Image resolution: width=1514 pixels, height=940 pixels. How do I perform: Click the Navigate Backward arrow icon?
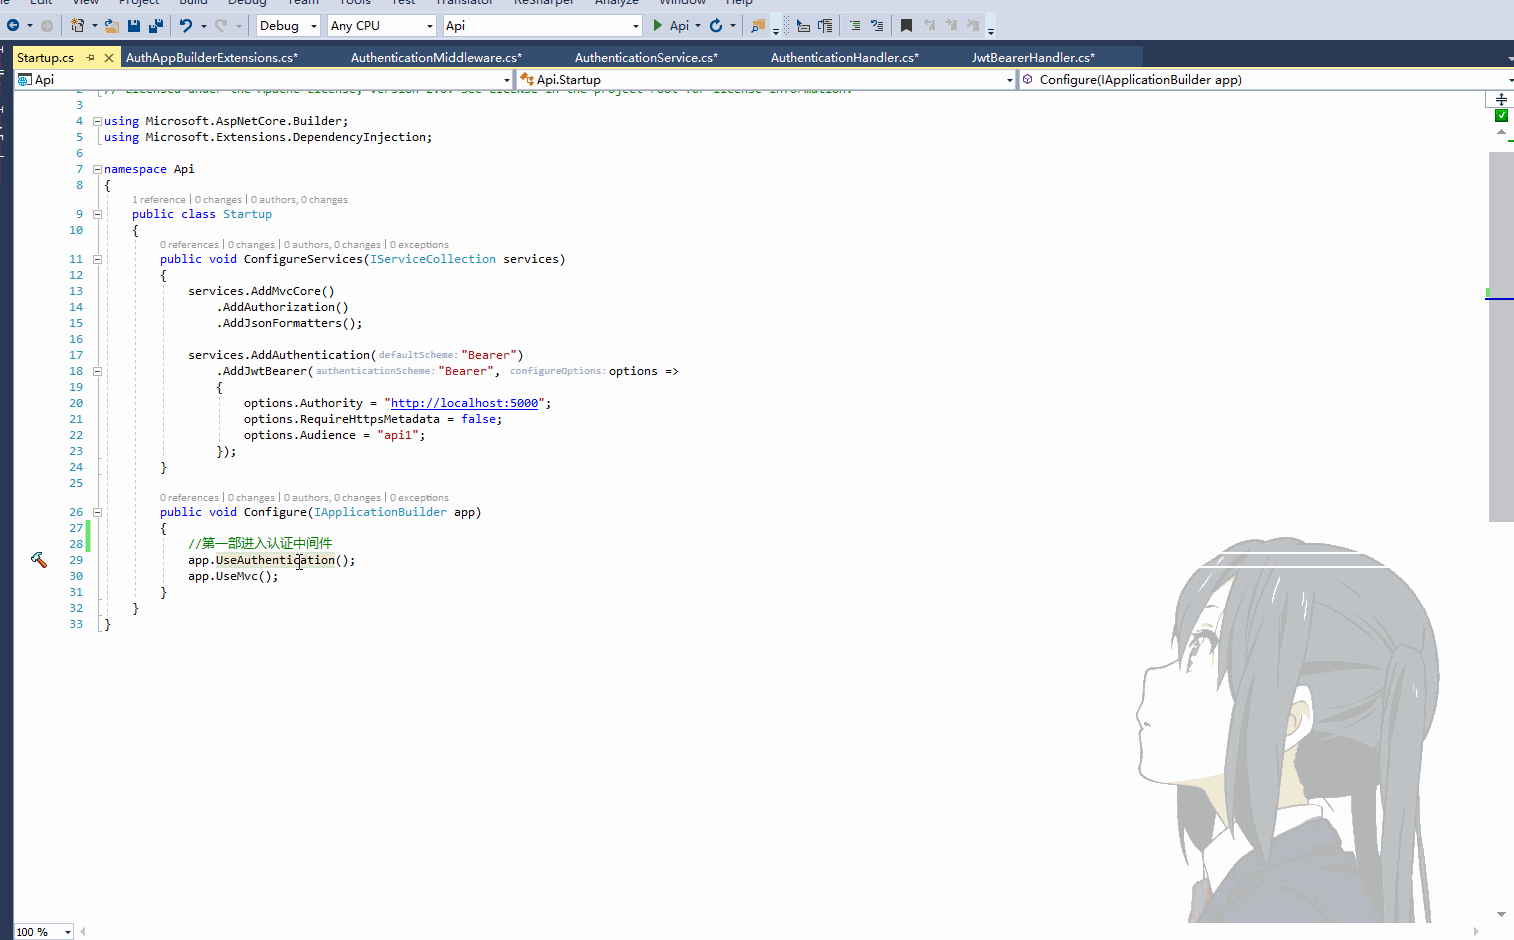(x=13, y=26)
